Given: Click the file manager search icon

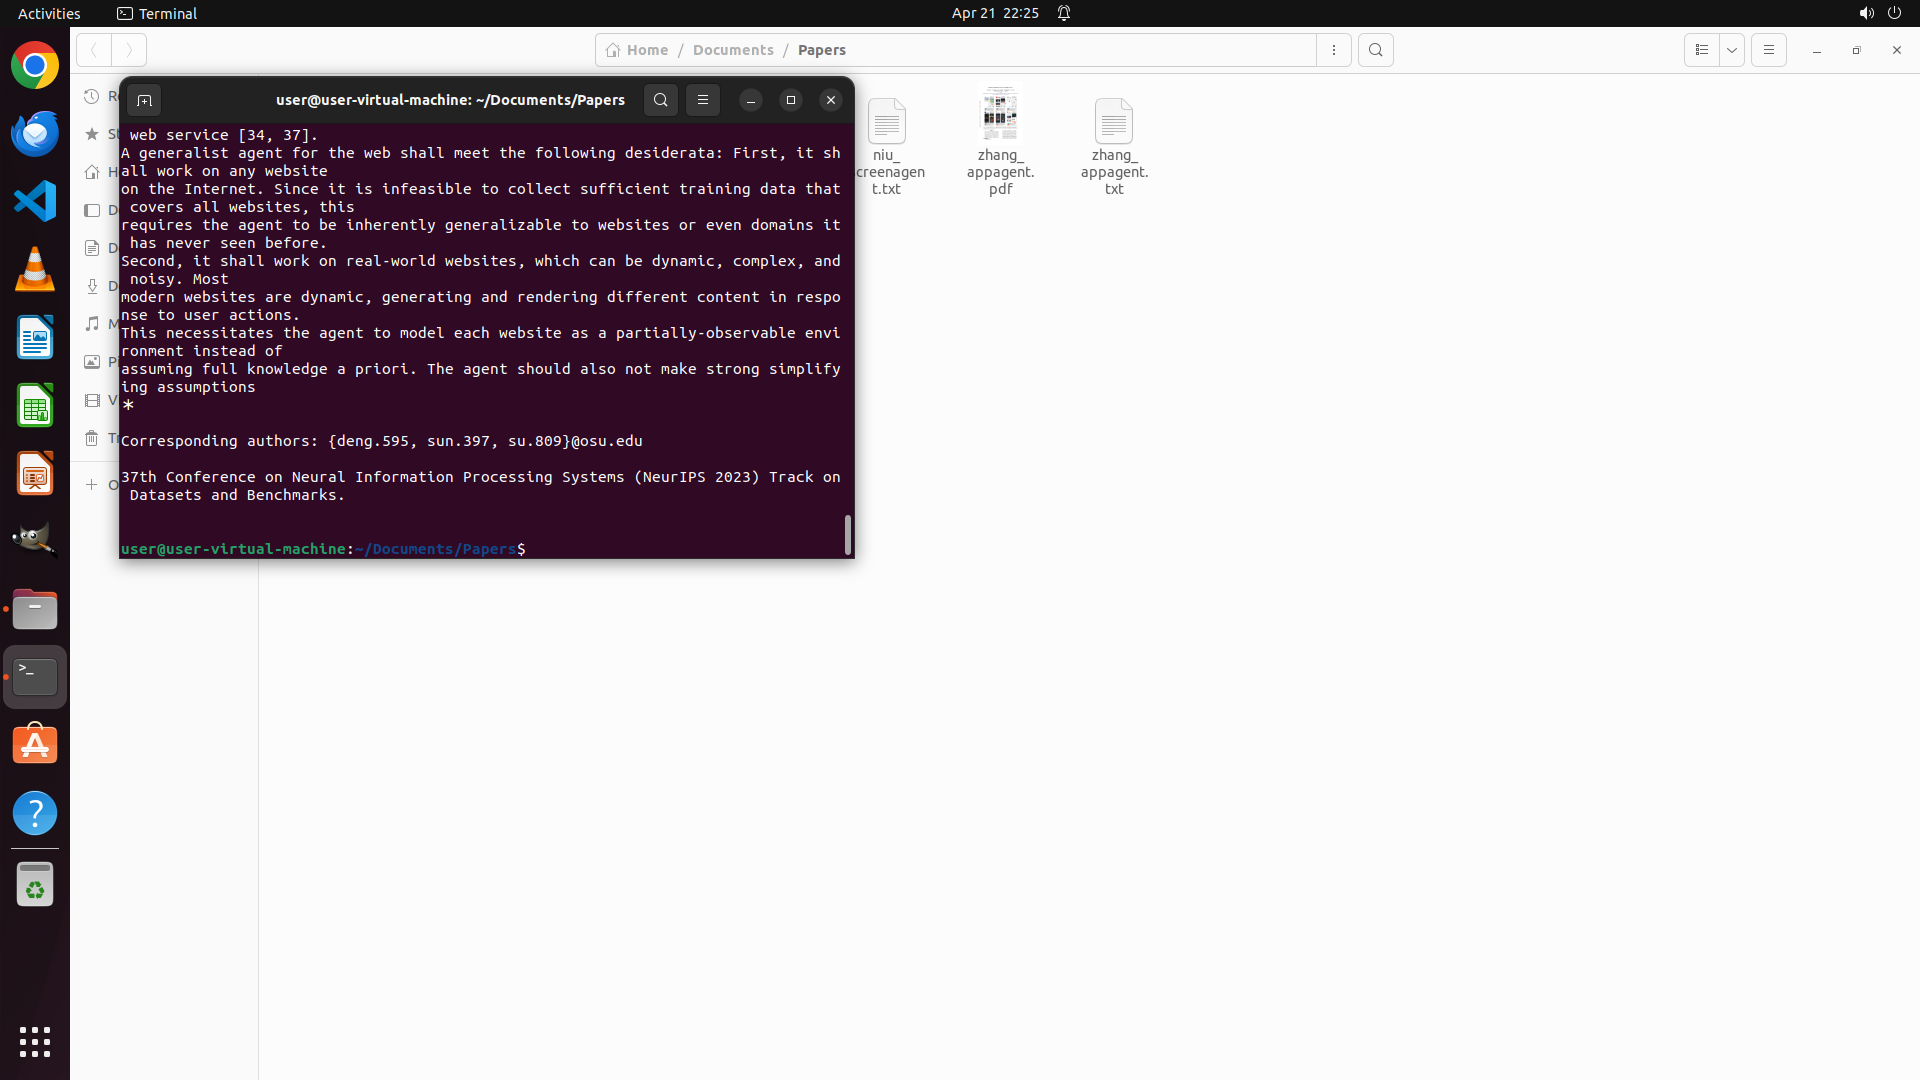Looking at the screenshot, I should point(1376,50).
